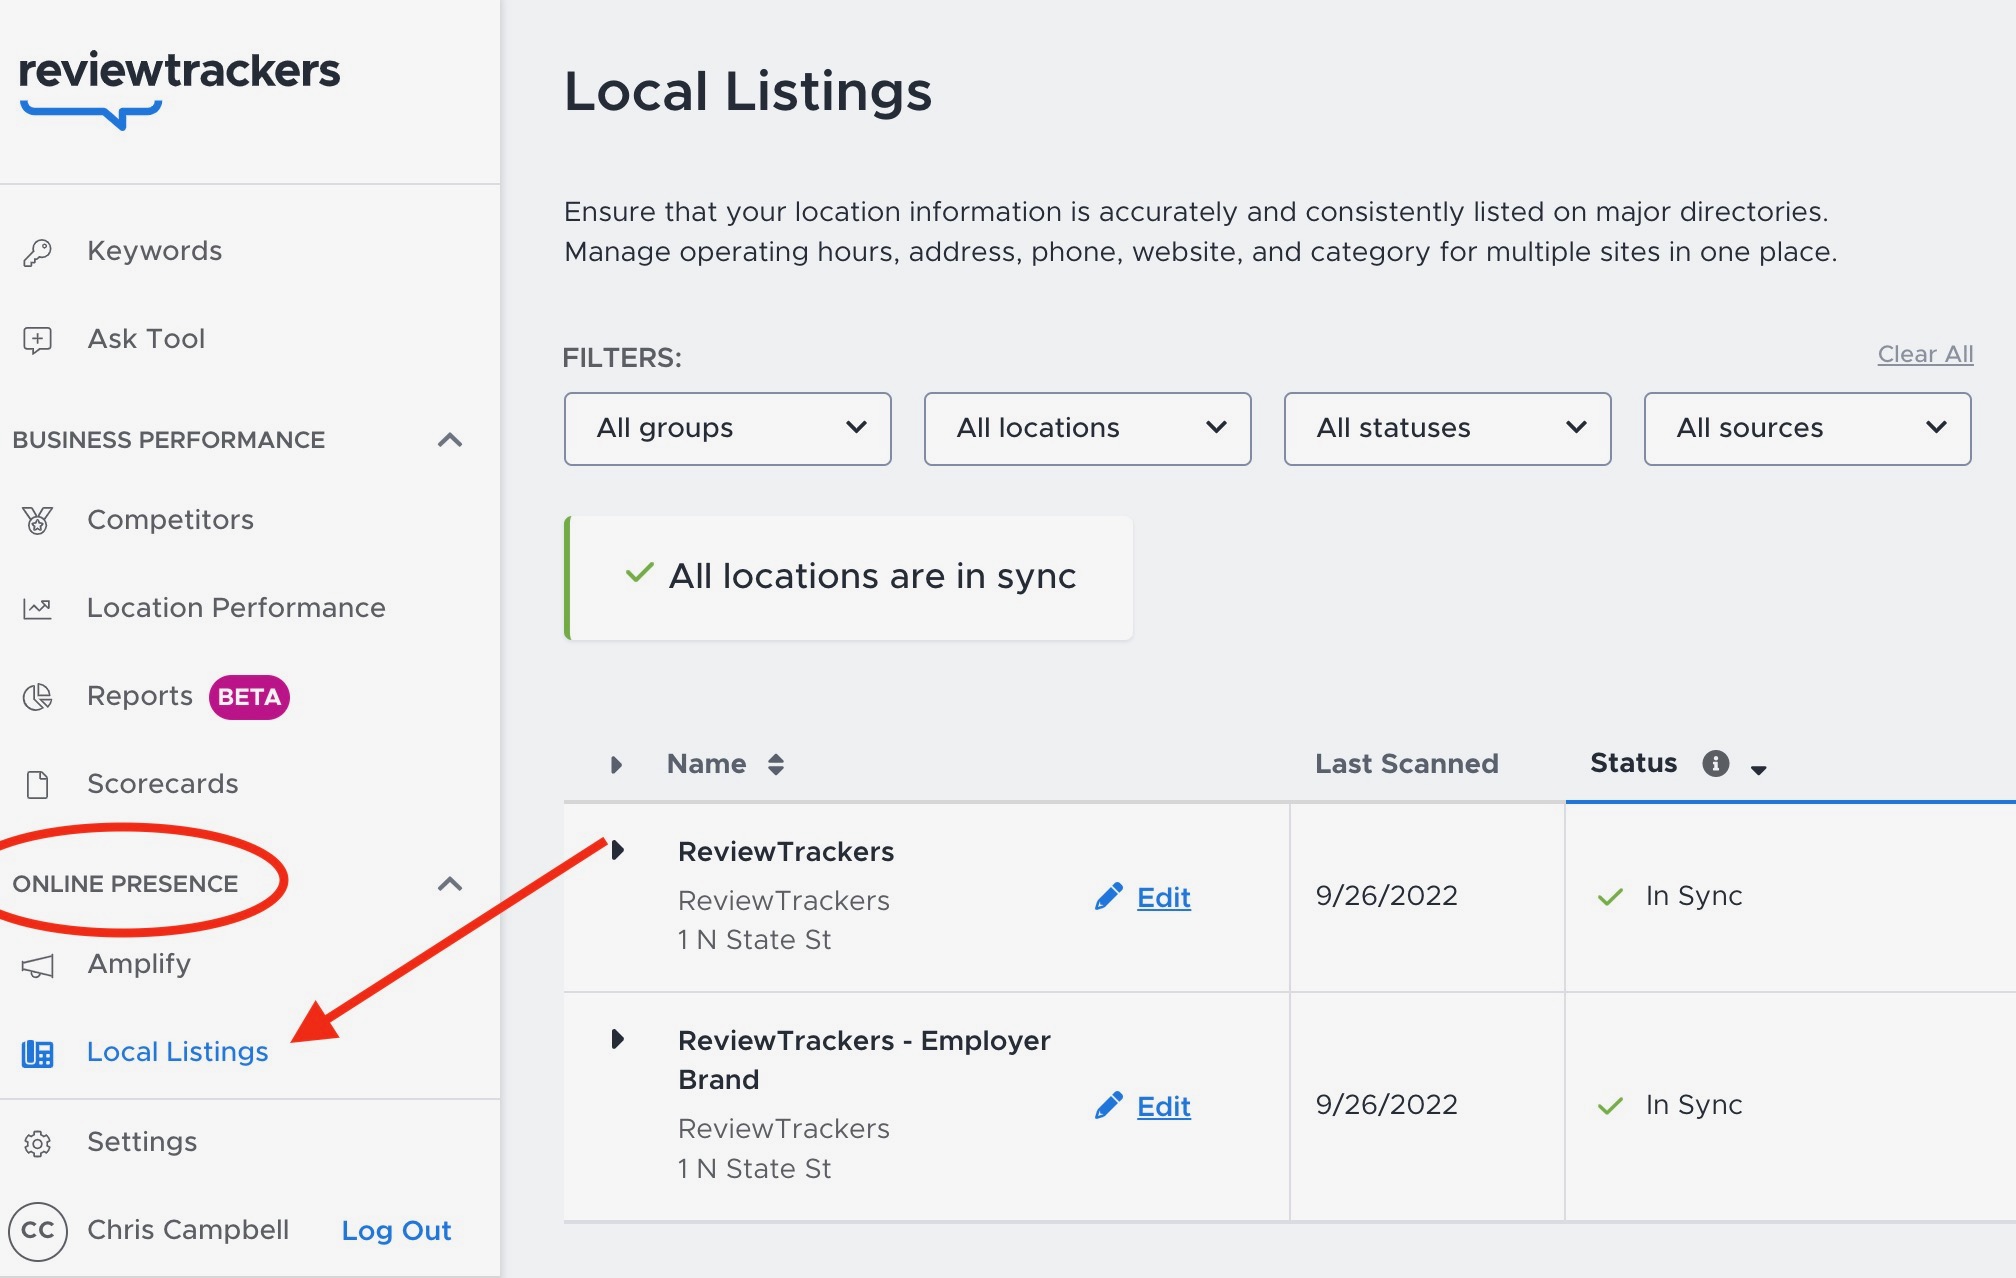Expand all rows via header triangle
The height and width of the screenshot is (1278, 2016).
[617, 765]
